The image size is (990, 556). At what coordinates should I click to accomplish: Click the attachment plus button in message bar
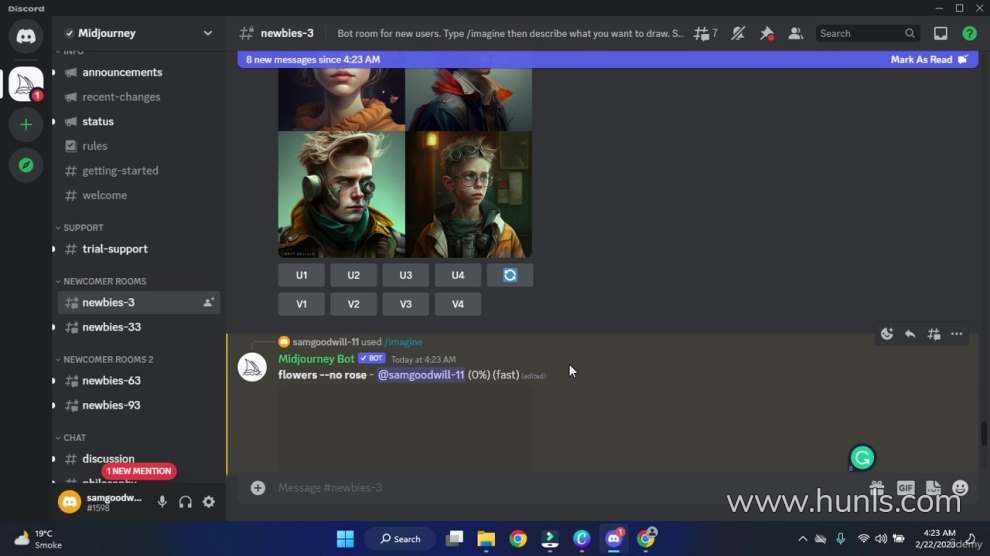[258, 488]
